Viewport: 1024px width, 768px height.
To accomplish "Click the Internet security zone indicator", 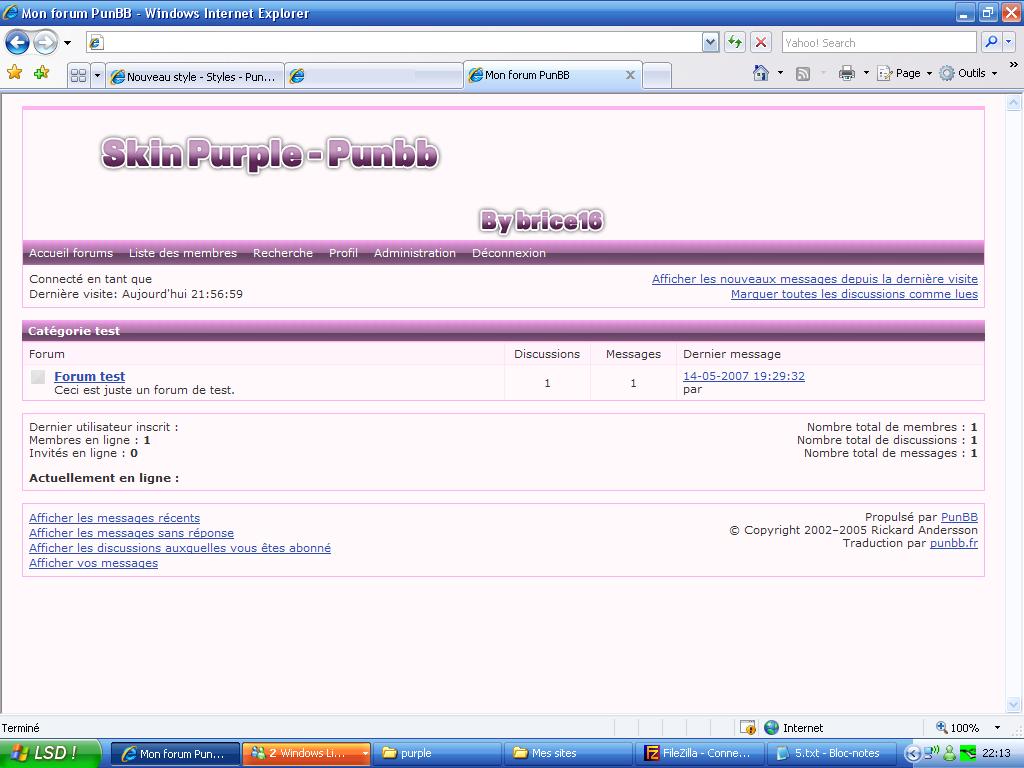I will click(793, 728).
